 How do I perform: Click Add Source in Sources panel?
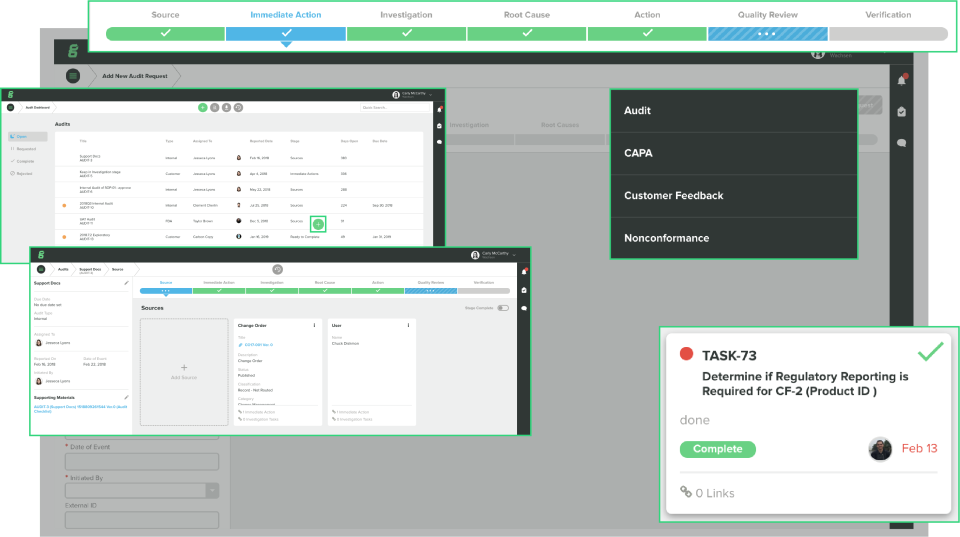click(184, 372)
